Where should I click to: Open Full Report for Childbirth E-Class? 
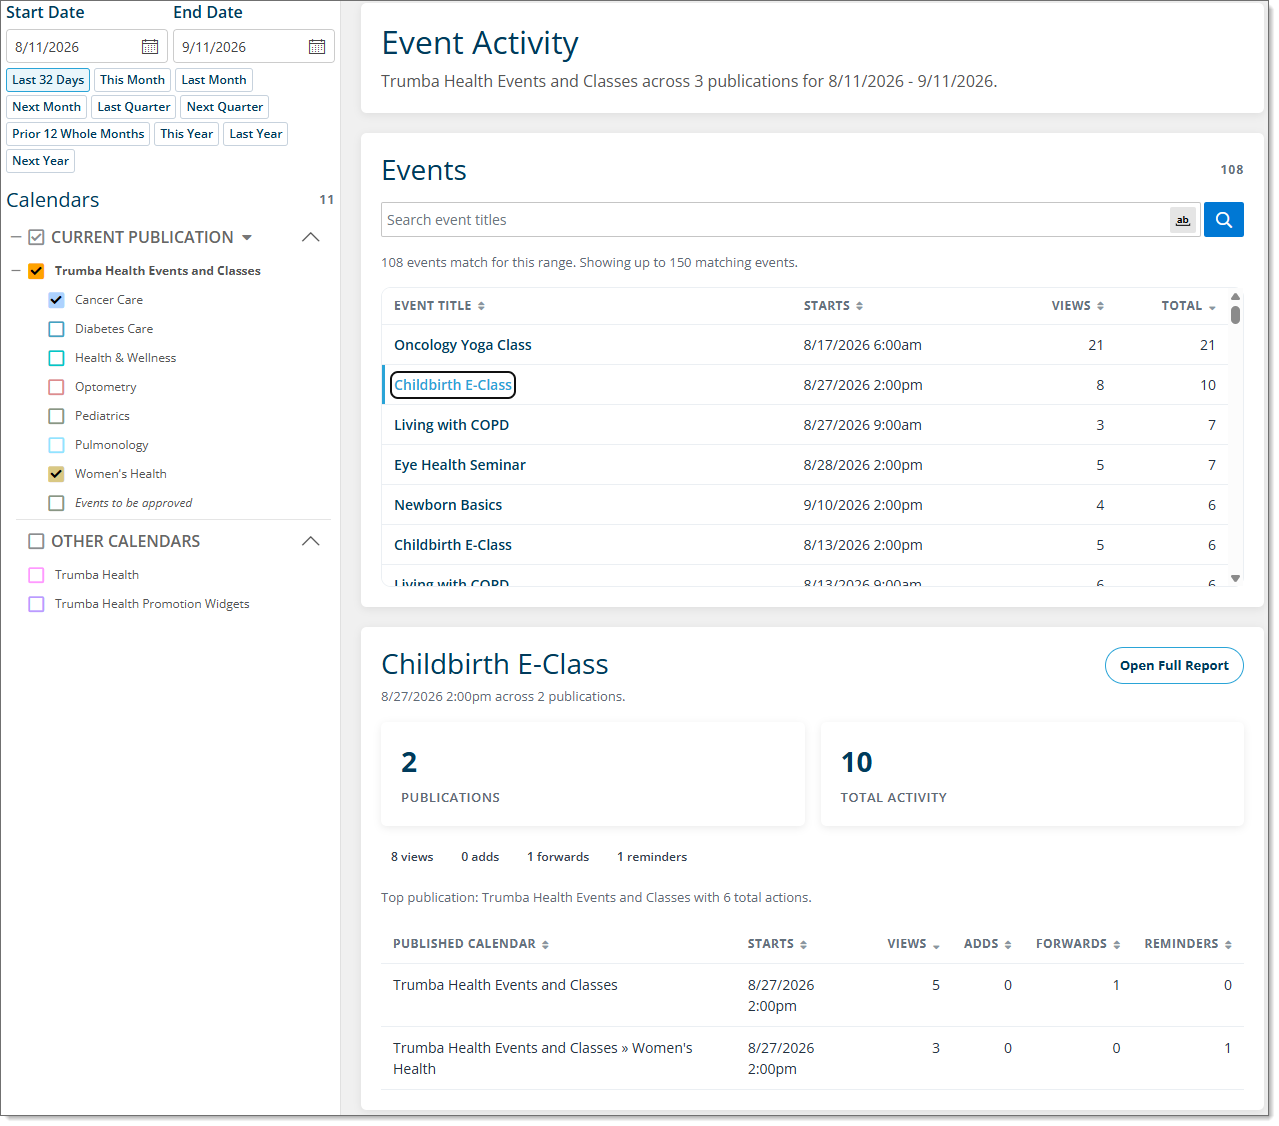(1174, 666)
